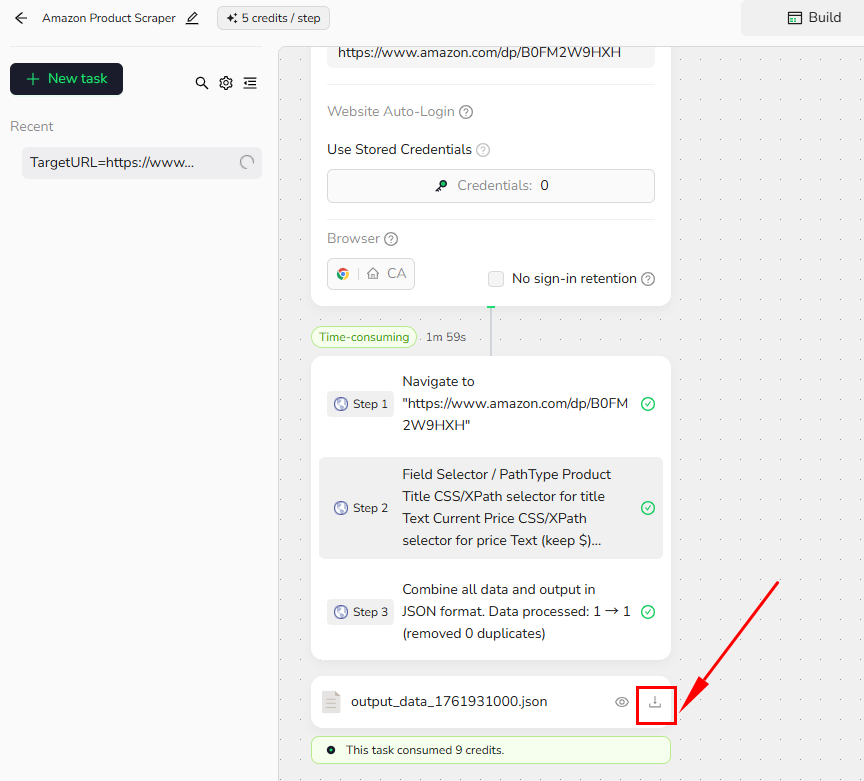Click Use Stored Credentials help icon
The image size is (864, 781).
(x=483, y=150)
